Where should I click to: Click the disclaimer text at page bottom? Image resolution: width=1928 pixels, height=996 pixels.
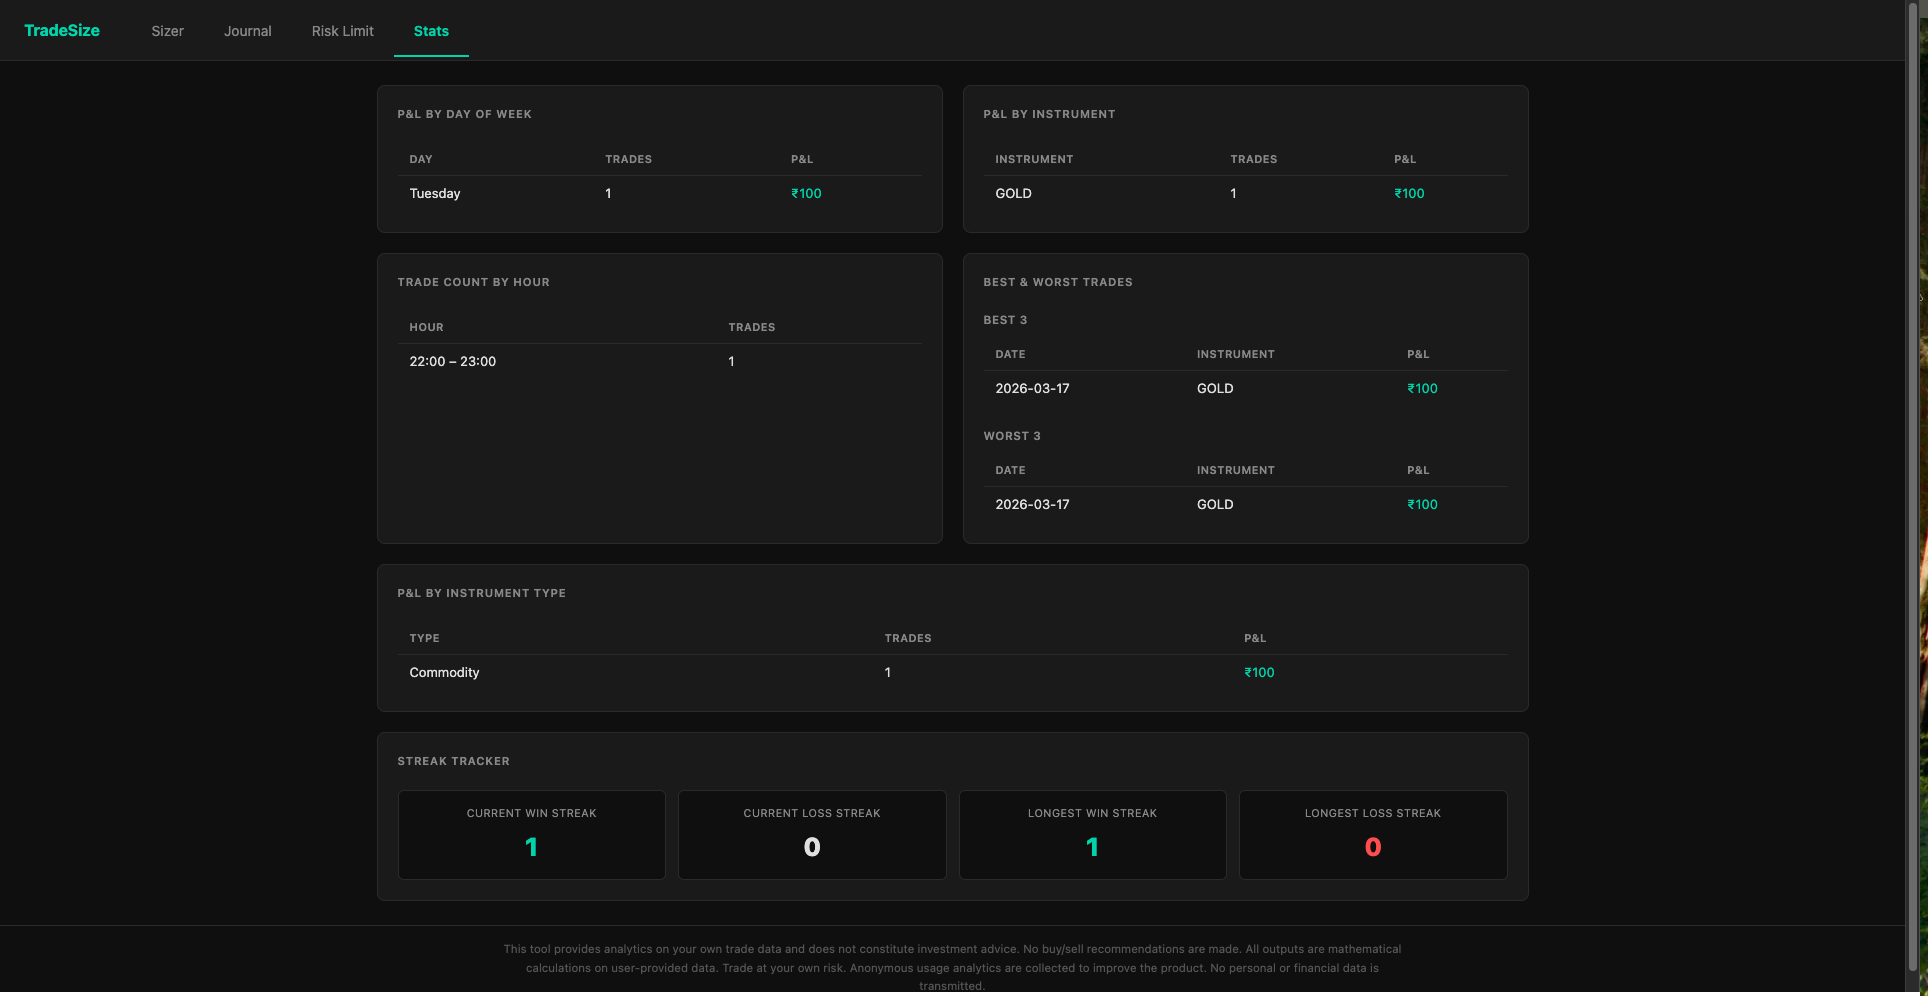pyautogui.click(x=952, y=967)
